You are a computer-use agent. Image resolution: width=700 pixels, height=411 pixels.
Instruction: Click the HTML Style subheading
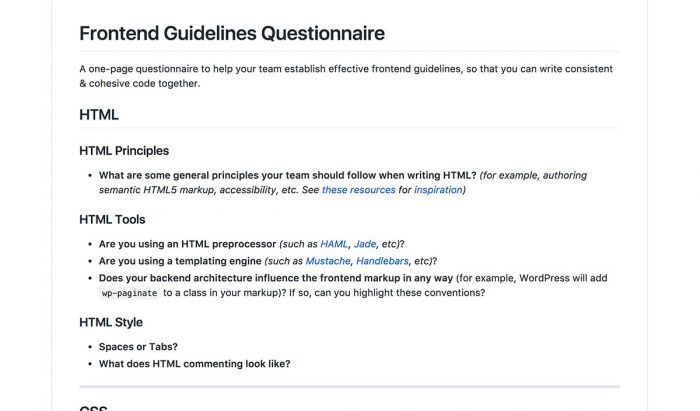(111, 322)
